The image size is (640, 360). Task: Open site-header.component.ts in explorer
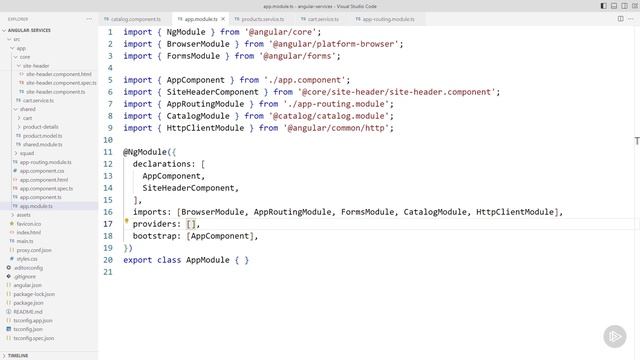pyautogui.click(x=56, y=92)
